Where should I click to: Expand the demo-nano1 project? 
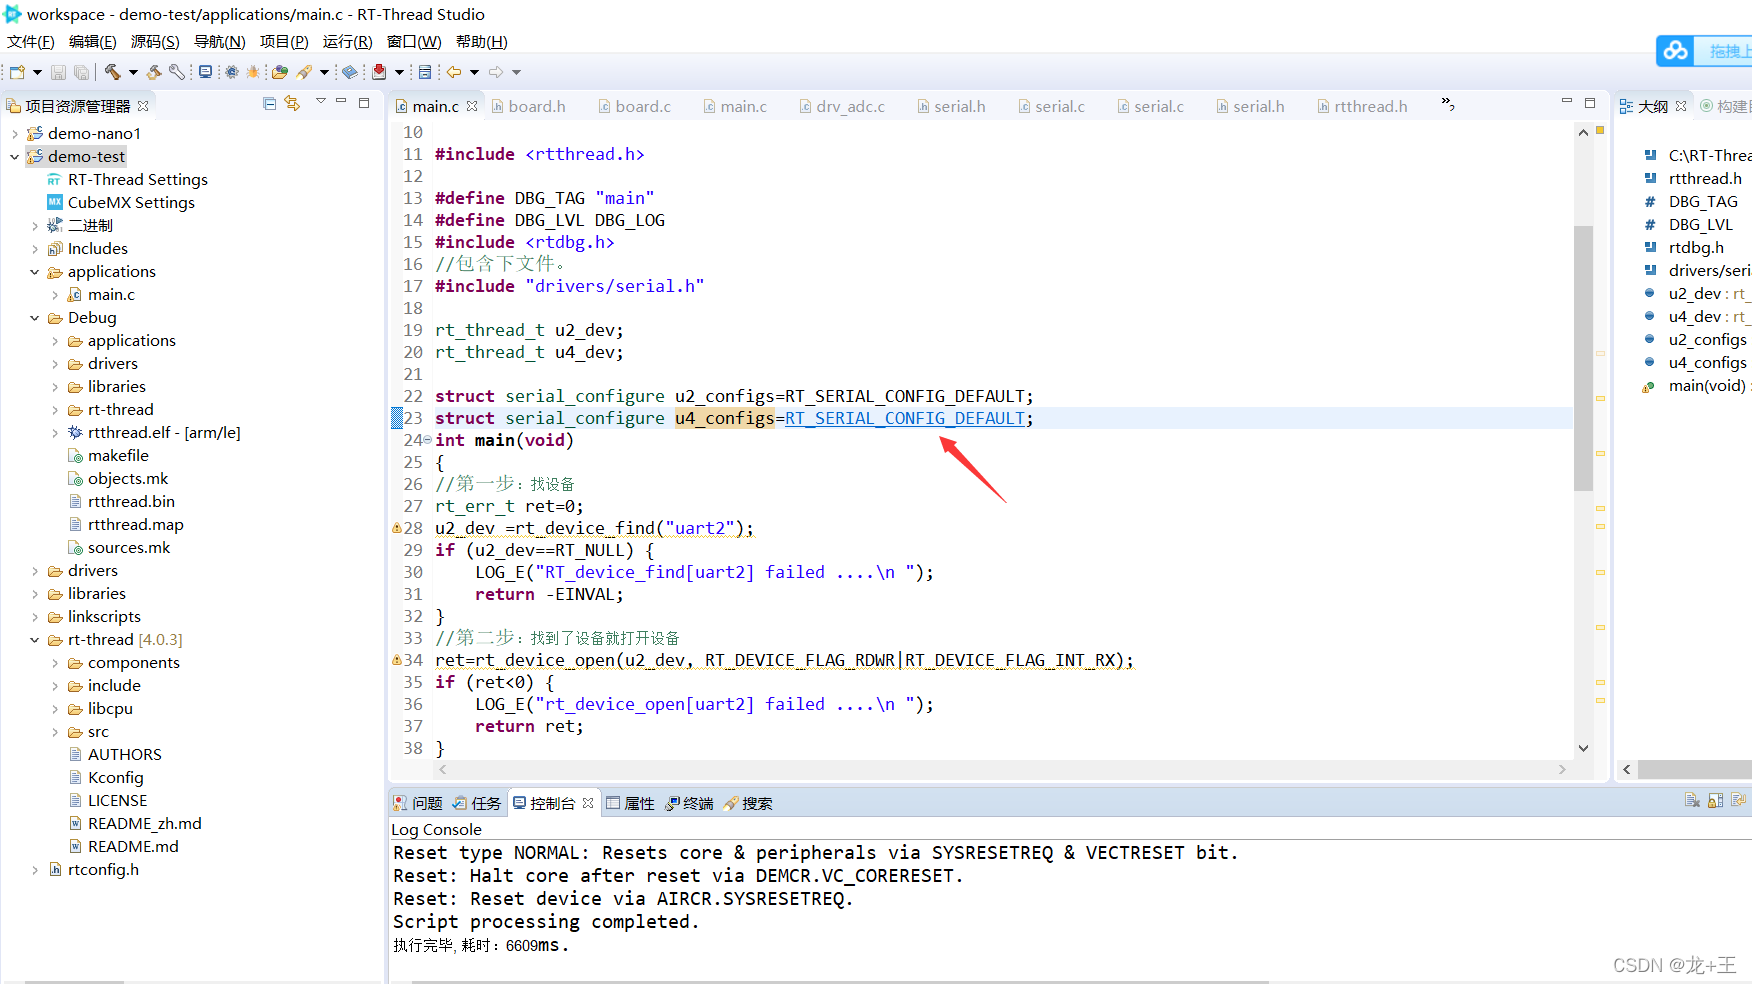(14, 134)
